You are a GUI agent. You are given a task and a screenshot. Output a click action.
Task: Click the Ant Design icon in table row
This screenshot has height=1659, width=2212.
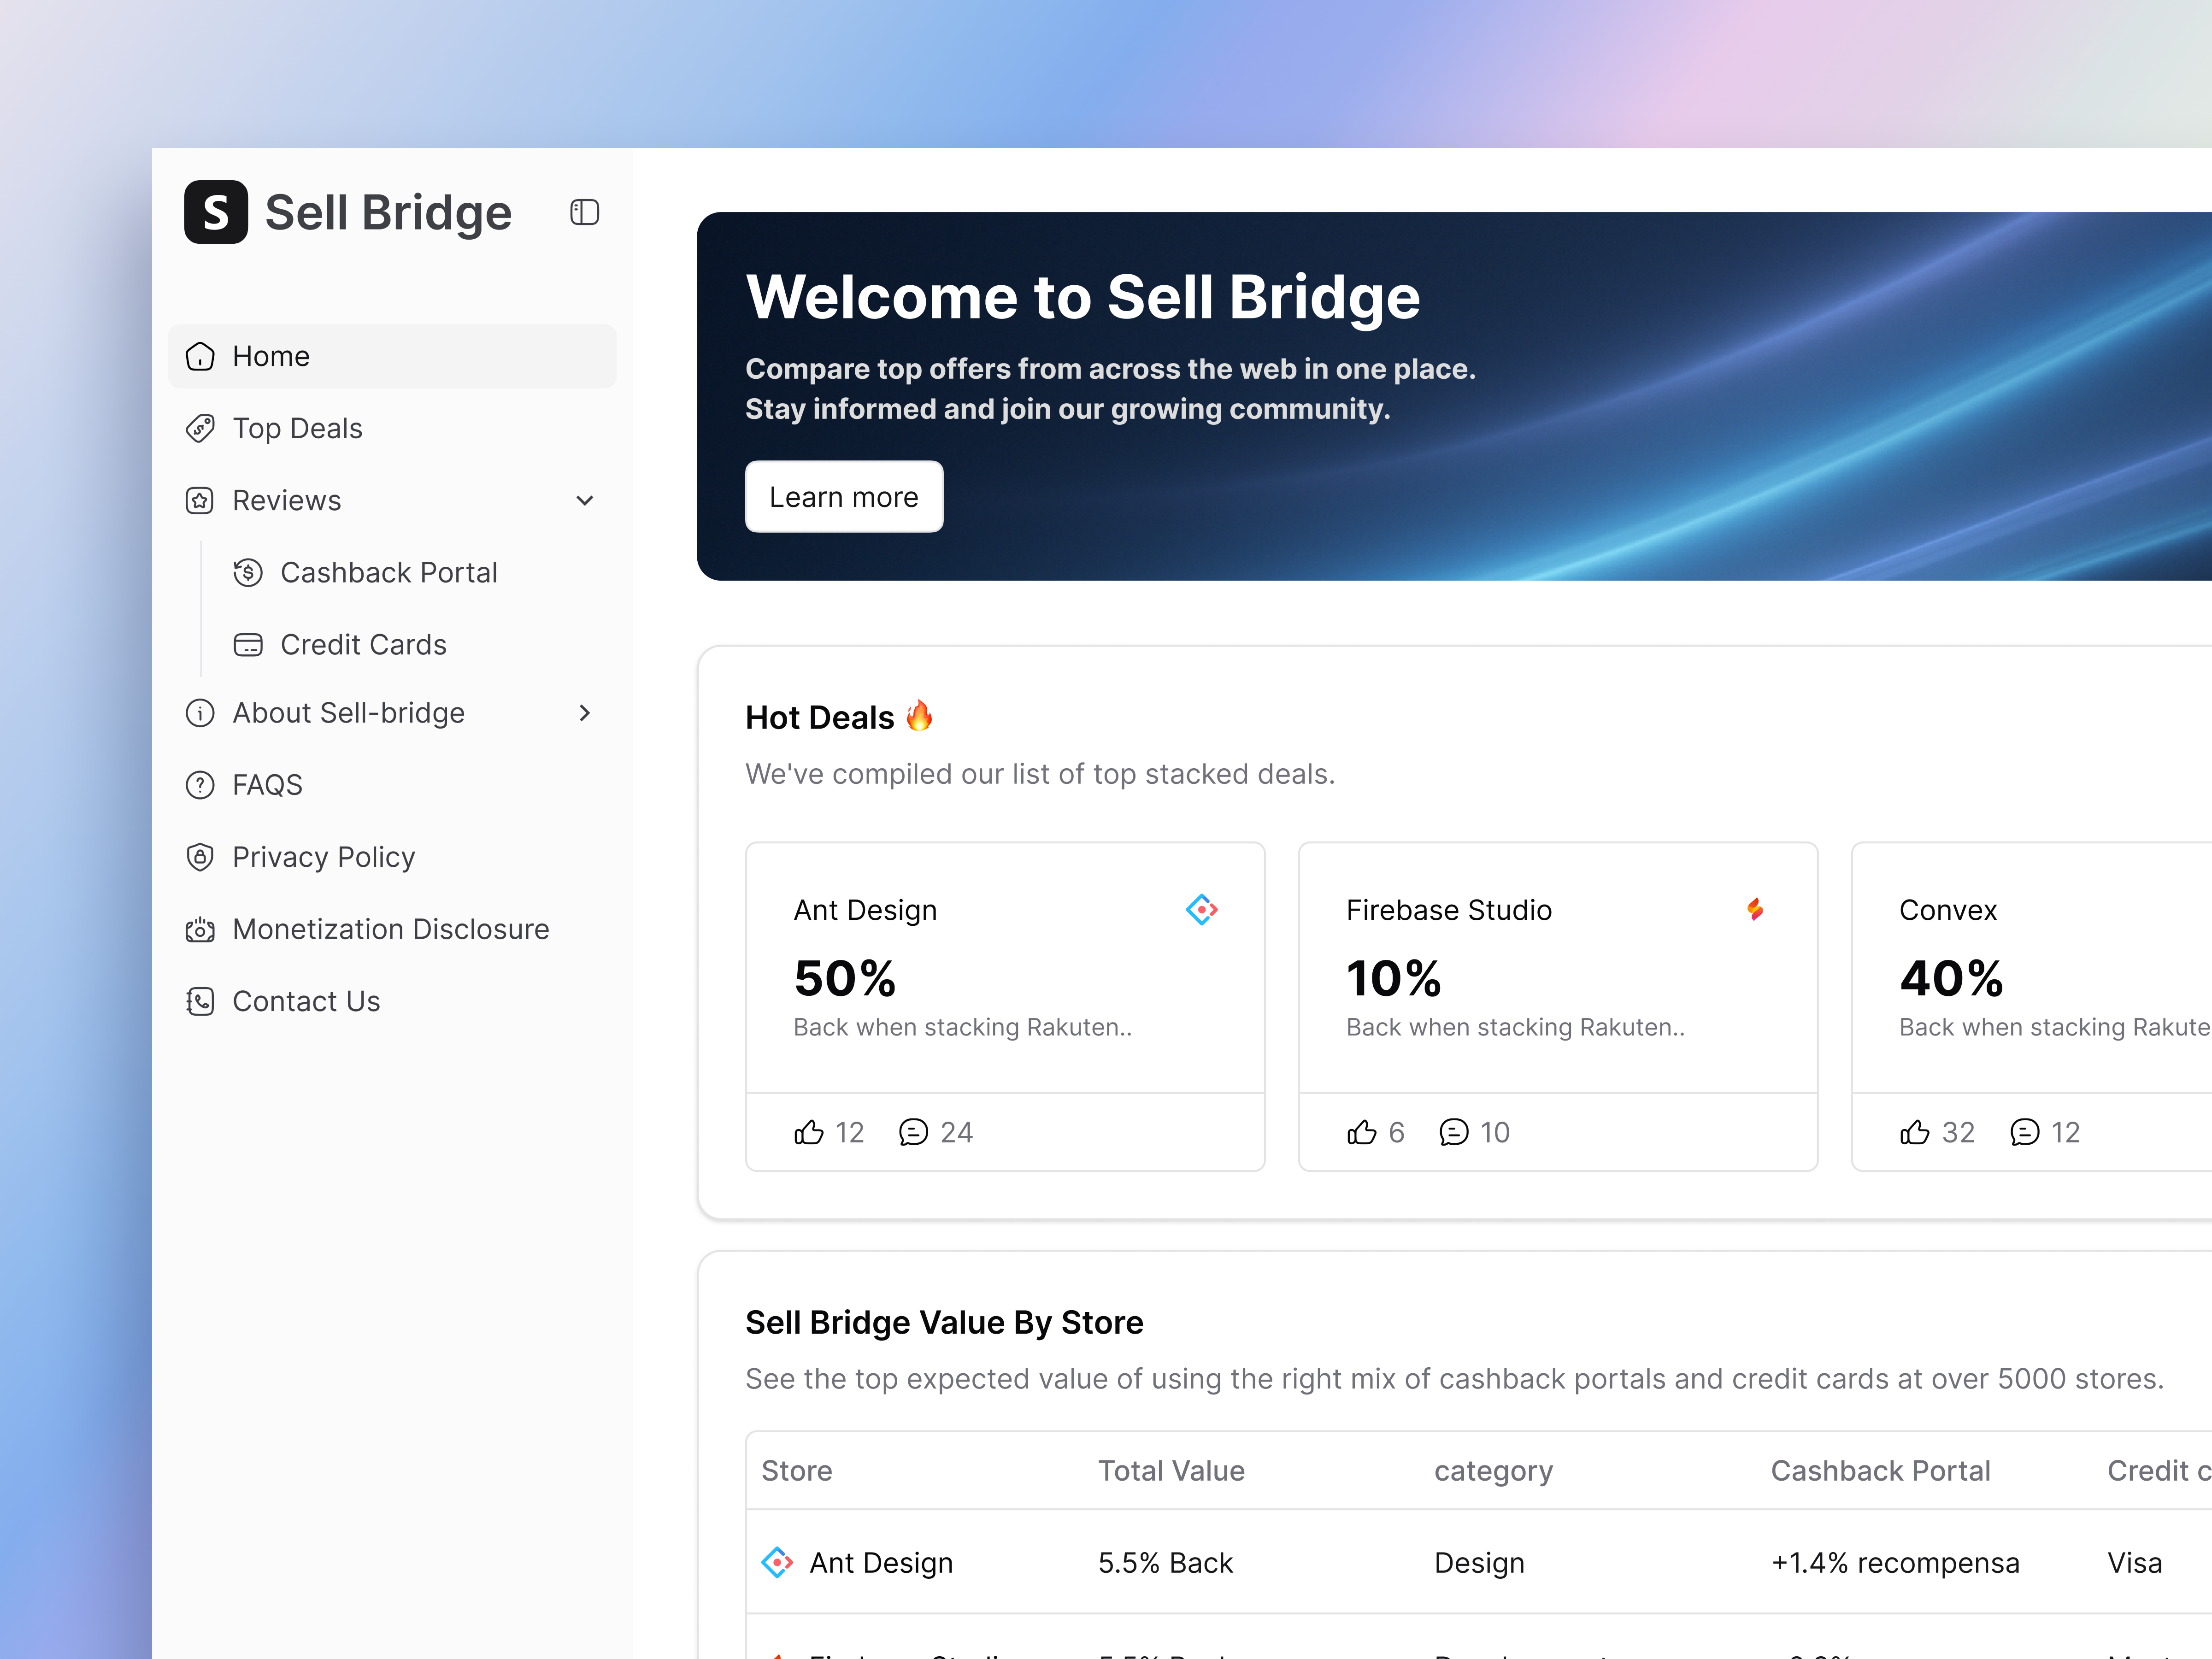click(x=777, y=1562)
